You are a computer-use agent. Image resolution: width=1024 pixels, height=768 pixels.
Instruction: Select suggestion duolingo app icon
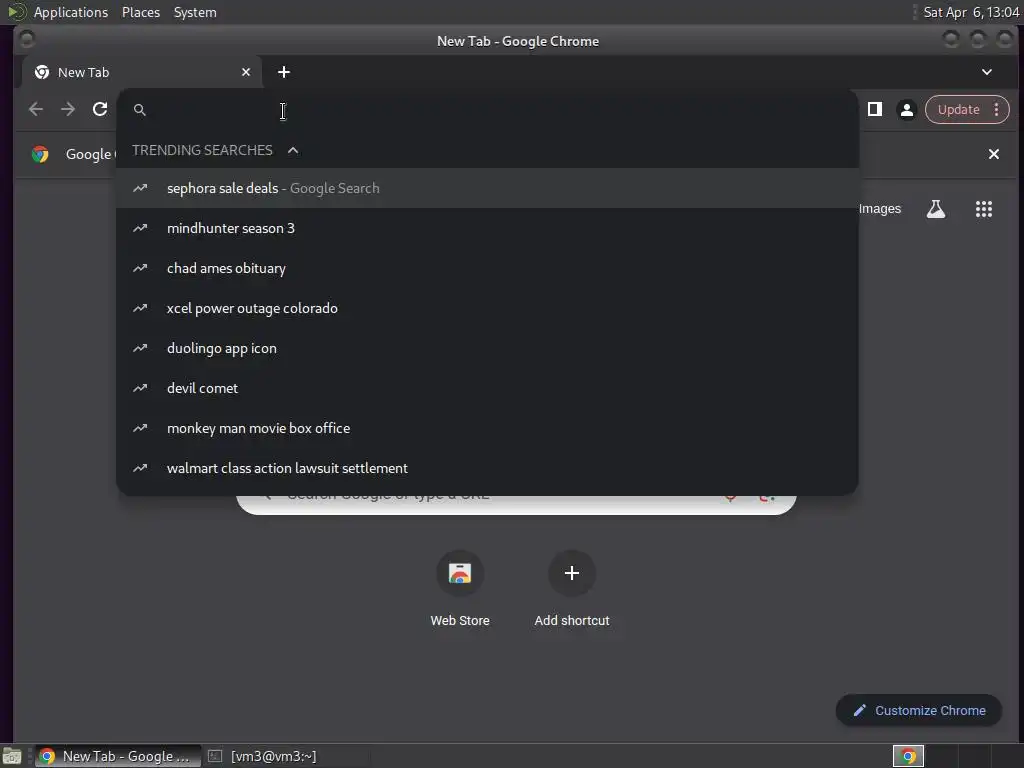click(x=487, y=348)
